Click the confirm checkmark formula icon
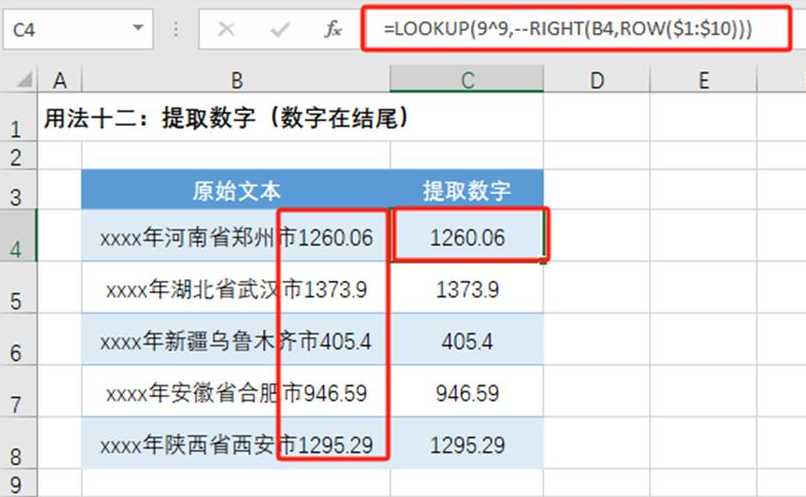Viewport: 806px width, 497px height. [x=280, y=29]
